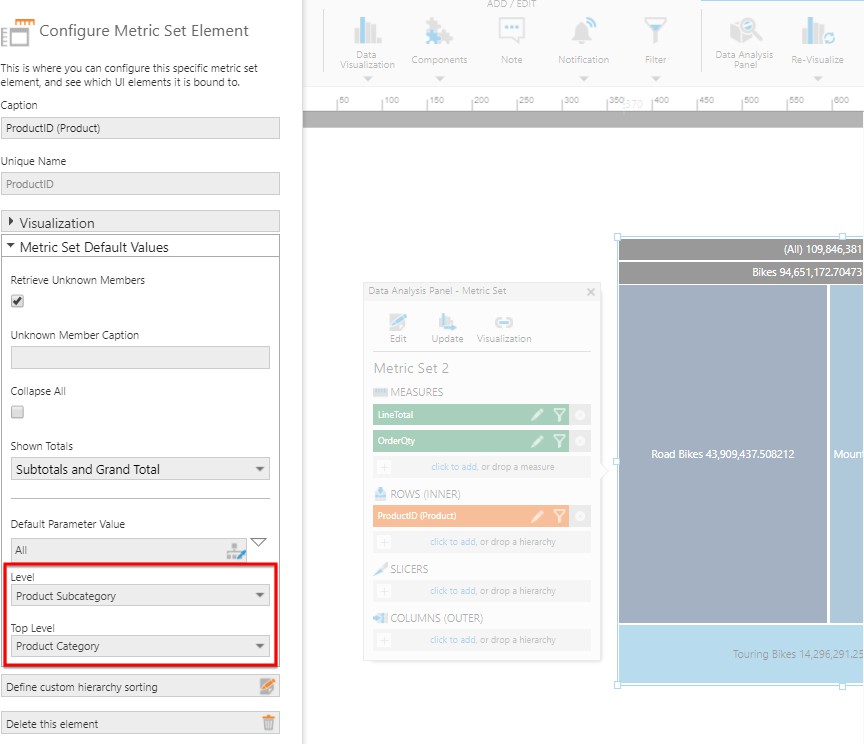Enable the Collapse All checkbox

[18, 412]
